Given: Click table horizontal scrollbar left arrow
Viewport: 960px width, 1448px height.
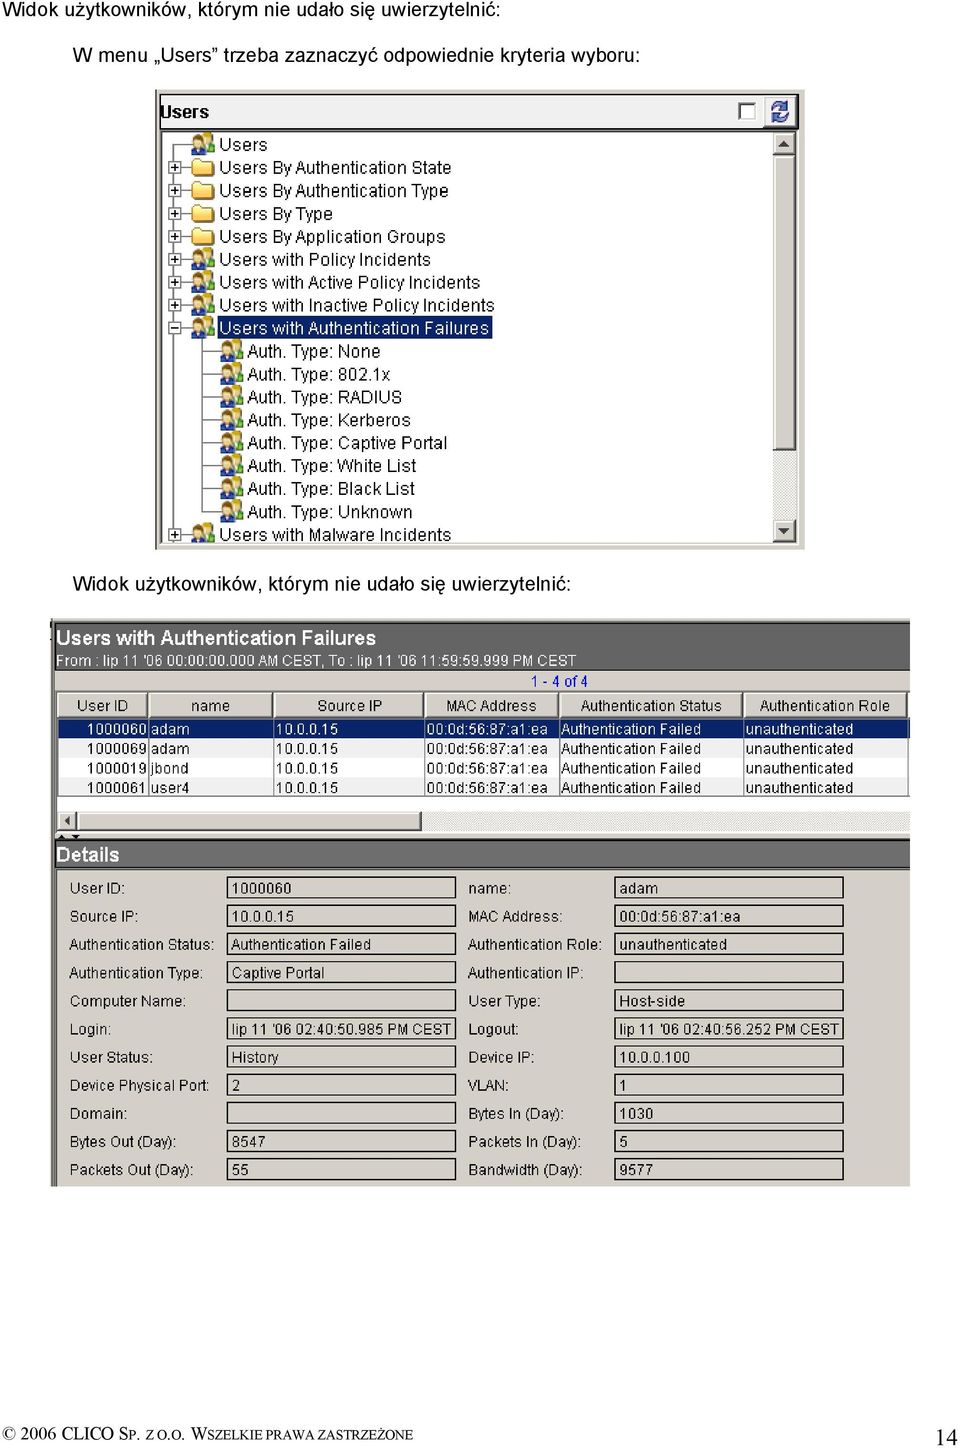Looking at the screenshot, I should [x=68, y=821].
